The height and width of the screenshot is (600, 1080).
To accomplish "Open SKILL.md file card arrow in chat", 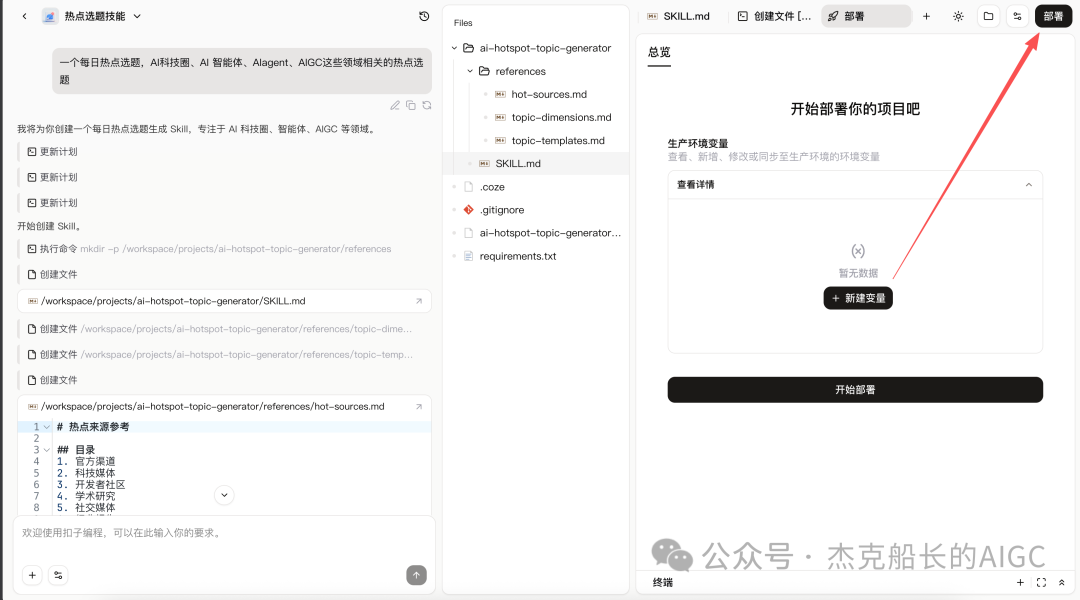I will pos(419,301).
